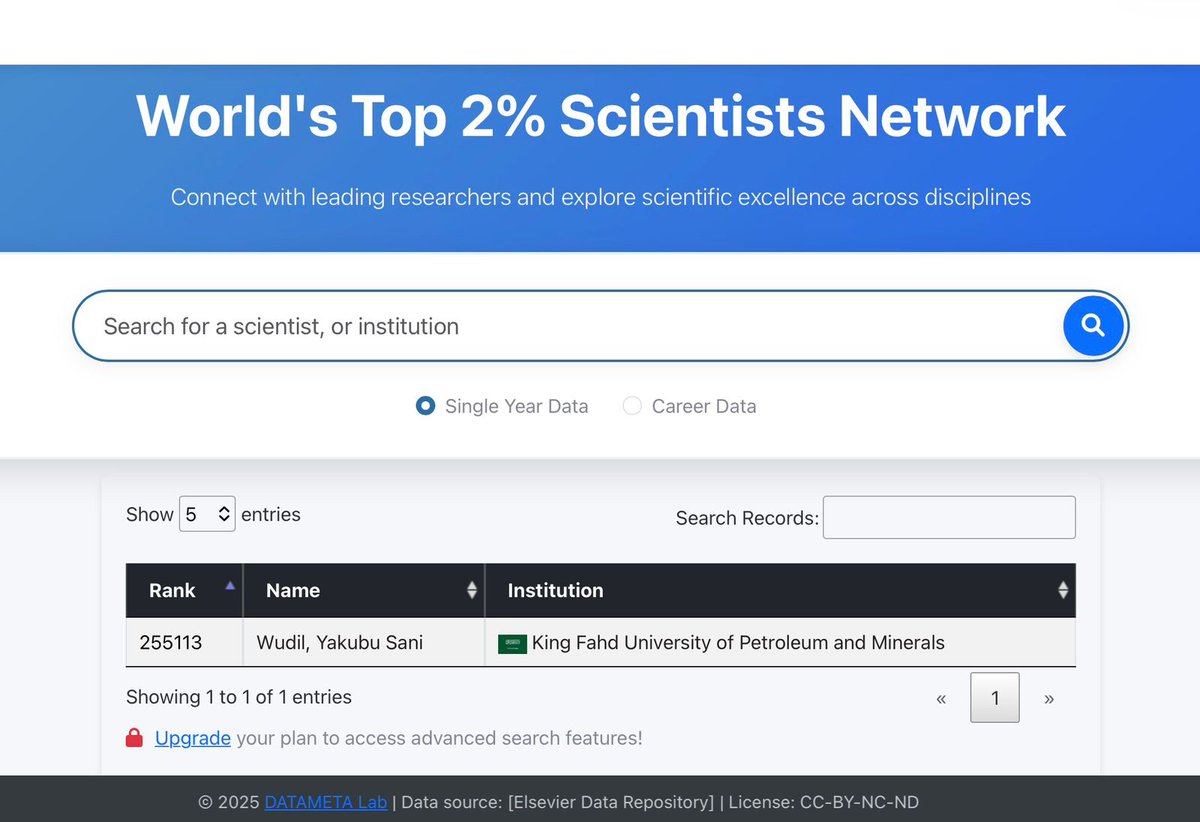Select the Career Data option
Image resolution: width=1200 pixels, height=822 pixels.
click(x=632, y=406)
